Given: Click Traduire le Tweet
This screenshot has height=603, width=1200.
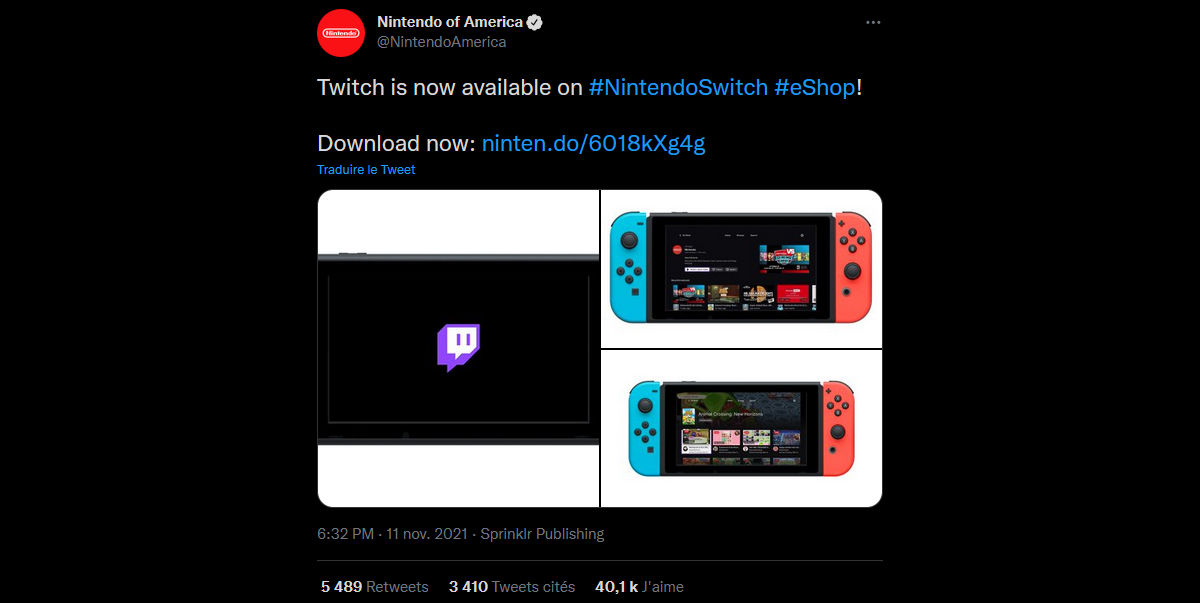Looking at the screenshot, I should (x=365, y=169).
